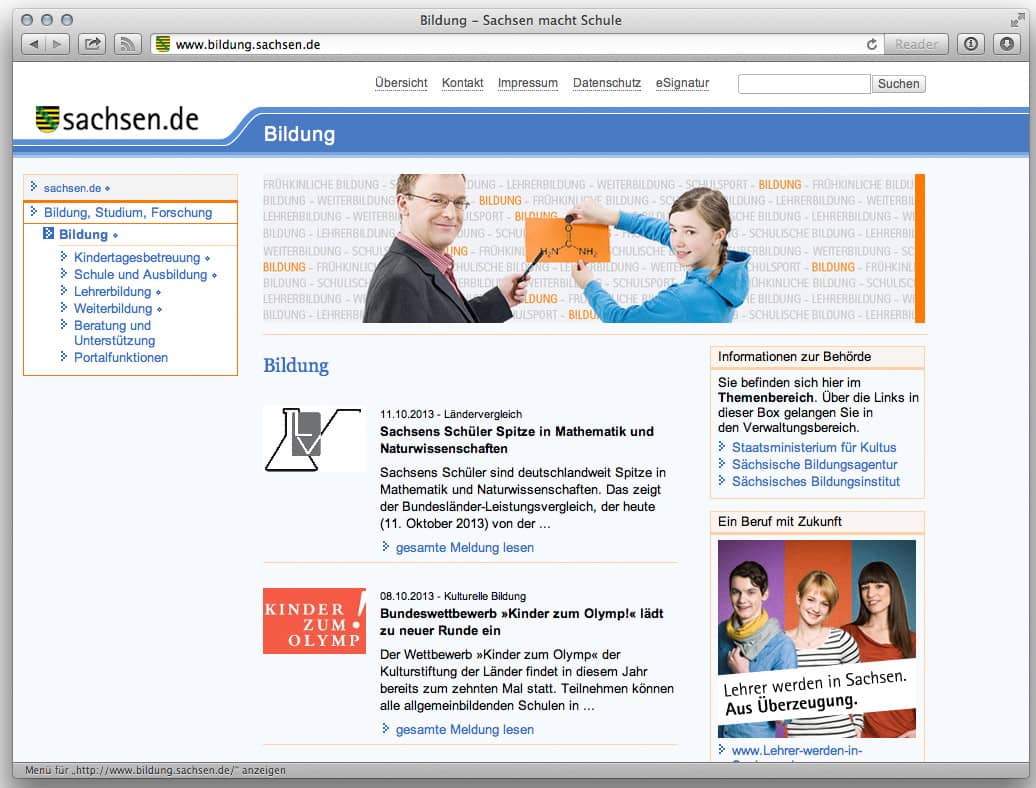Open the Downloads arrow icon

click(1005, 44)
